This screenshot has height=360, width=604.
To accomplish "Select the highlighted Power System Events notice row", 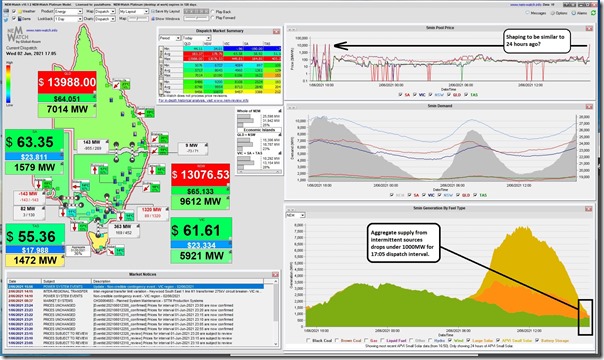I will [x=136, y=286].
